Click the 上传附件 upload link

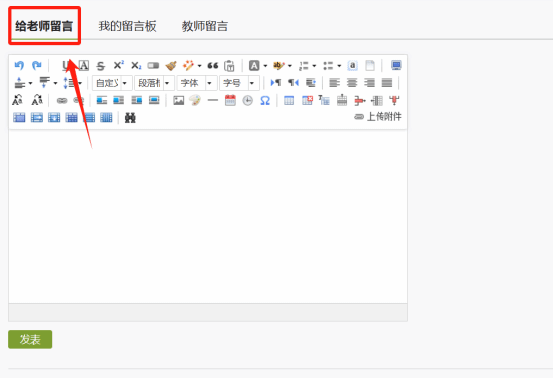coord(378,117)
